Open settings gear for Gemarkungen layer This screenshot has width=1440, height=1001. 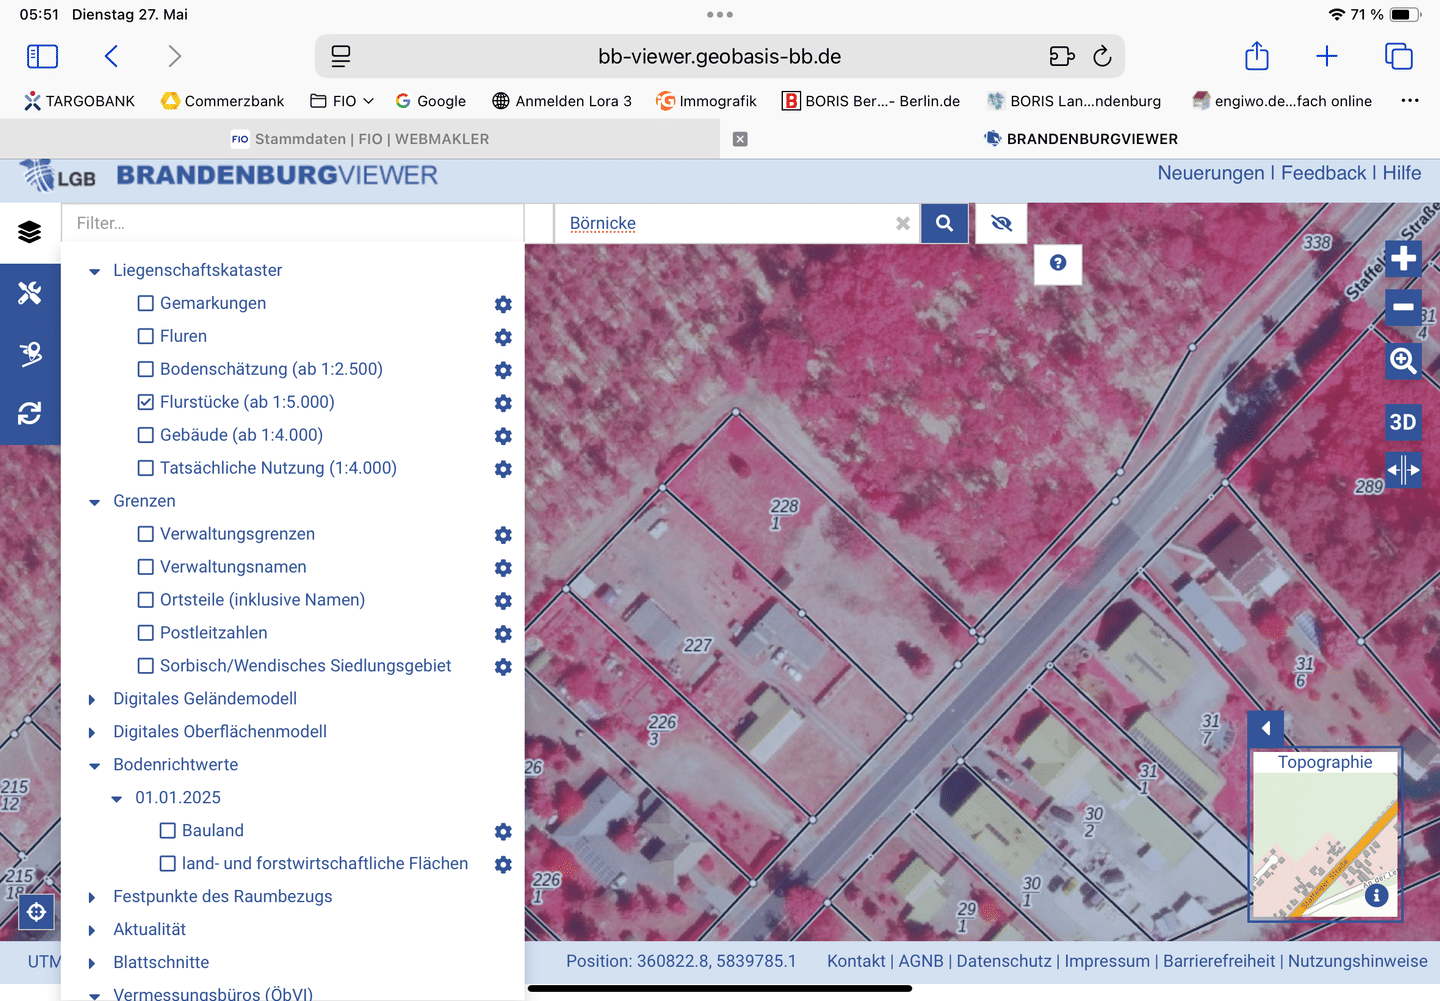503,304
